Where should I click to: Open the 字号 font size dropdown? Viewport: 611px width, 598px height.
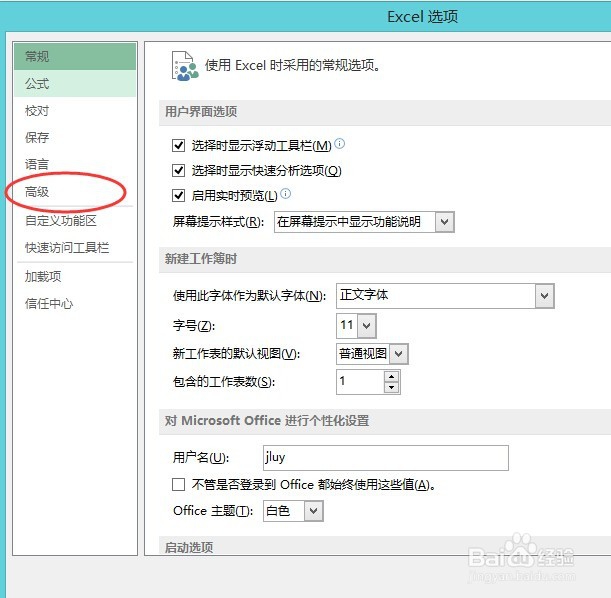[x=366, y=325]
